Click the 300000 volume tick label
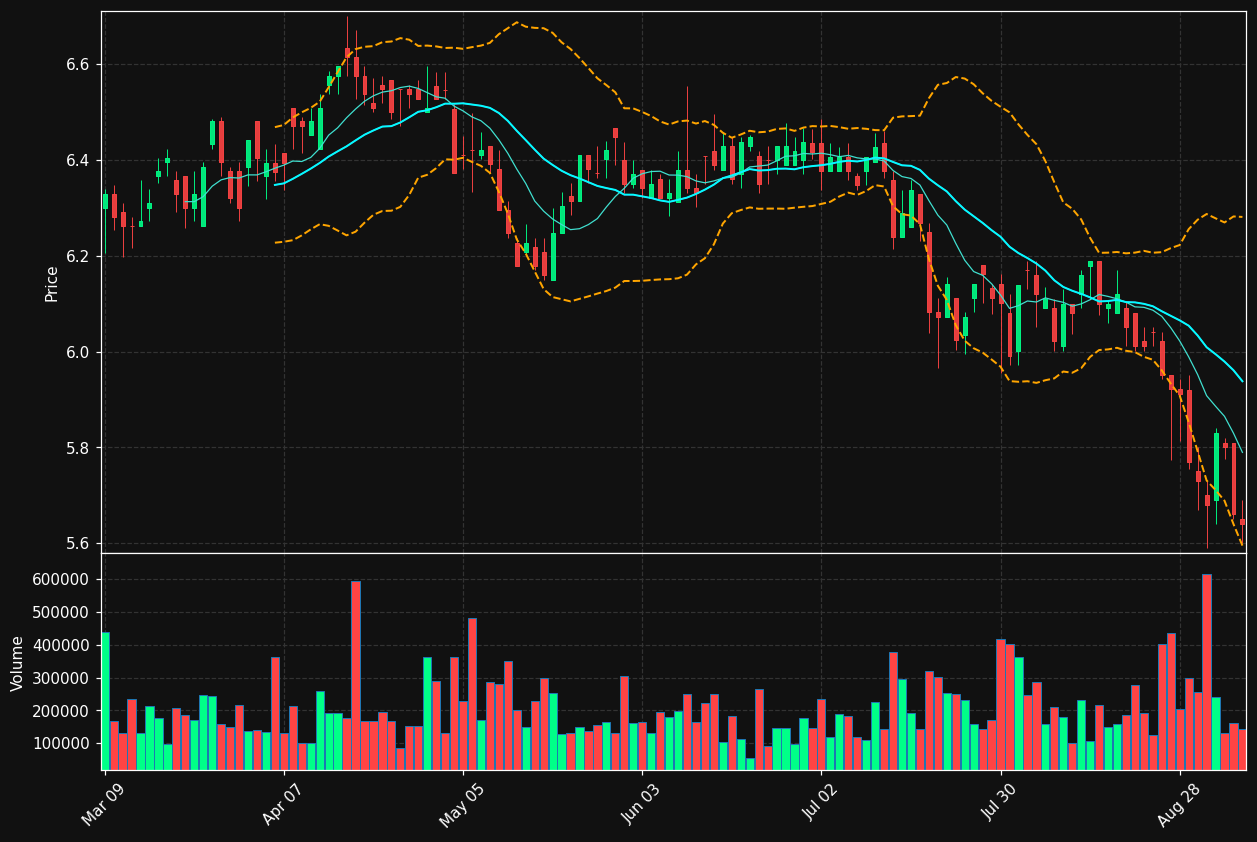 coord(62,679)
